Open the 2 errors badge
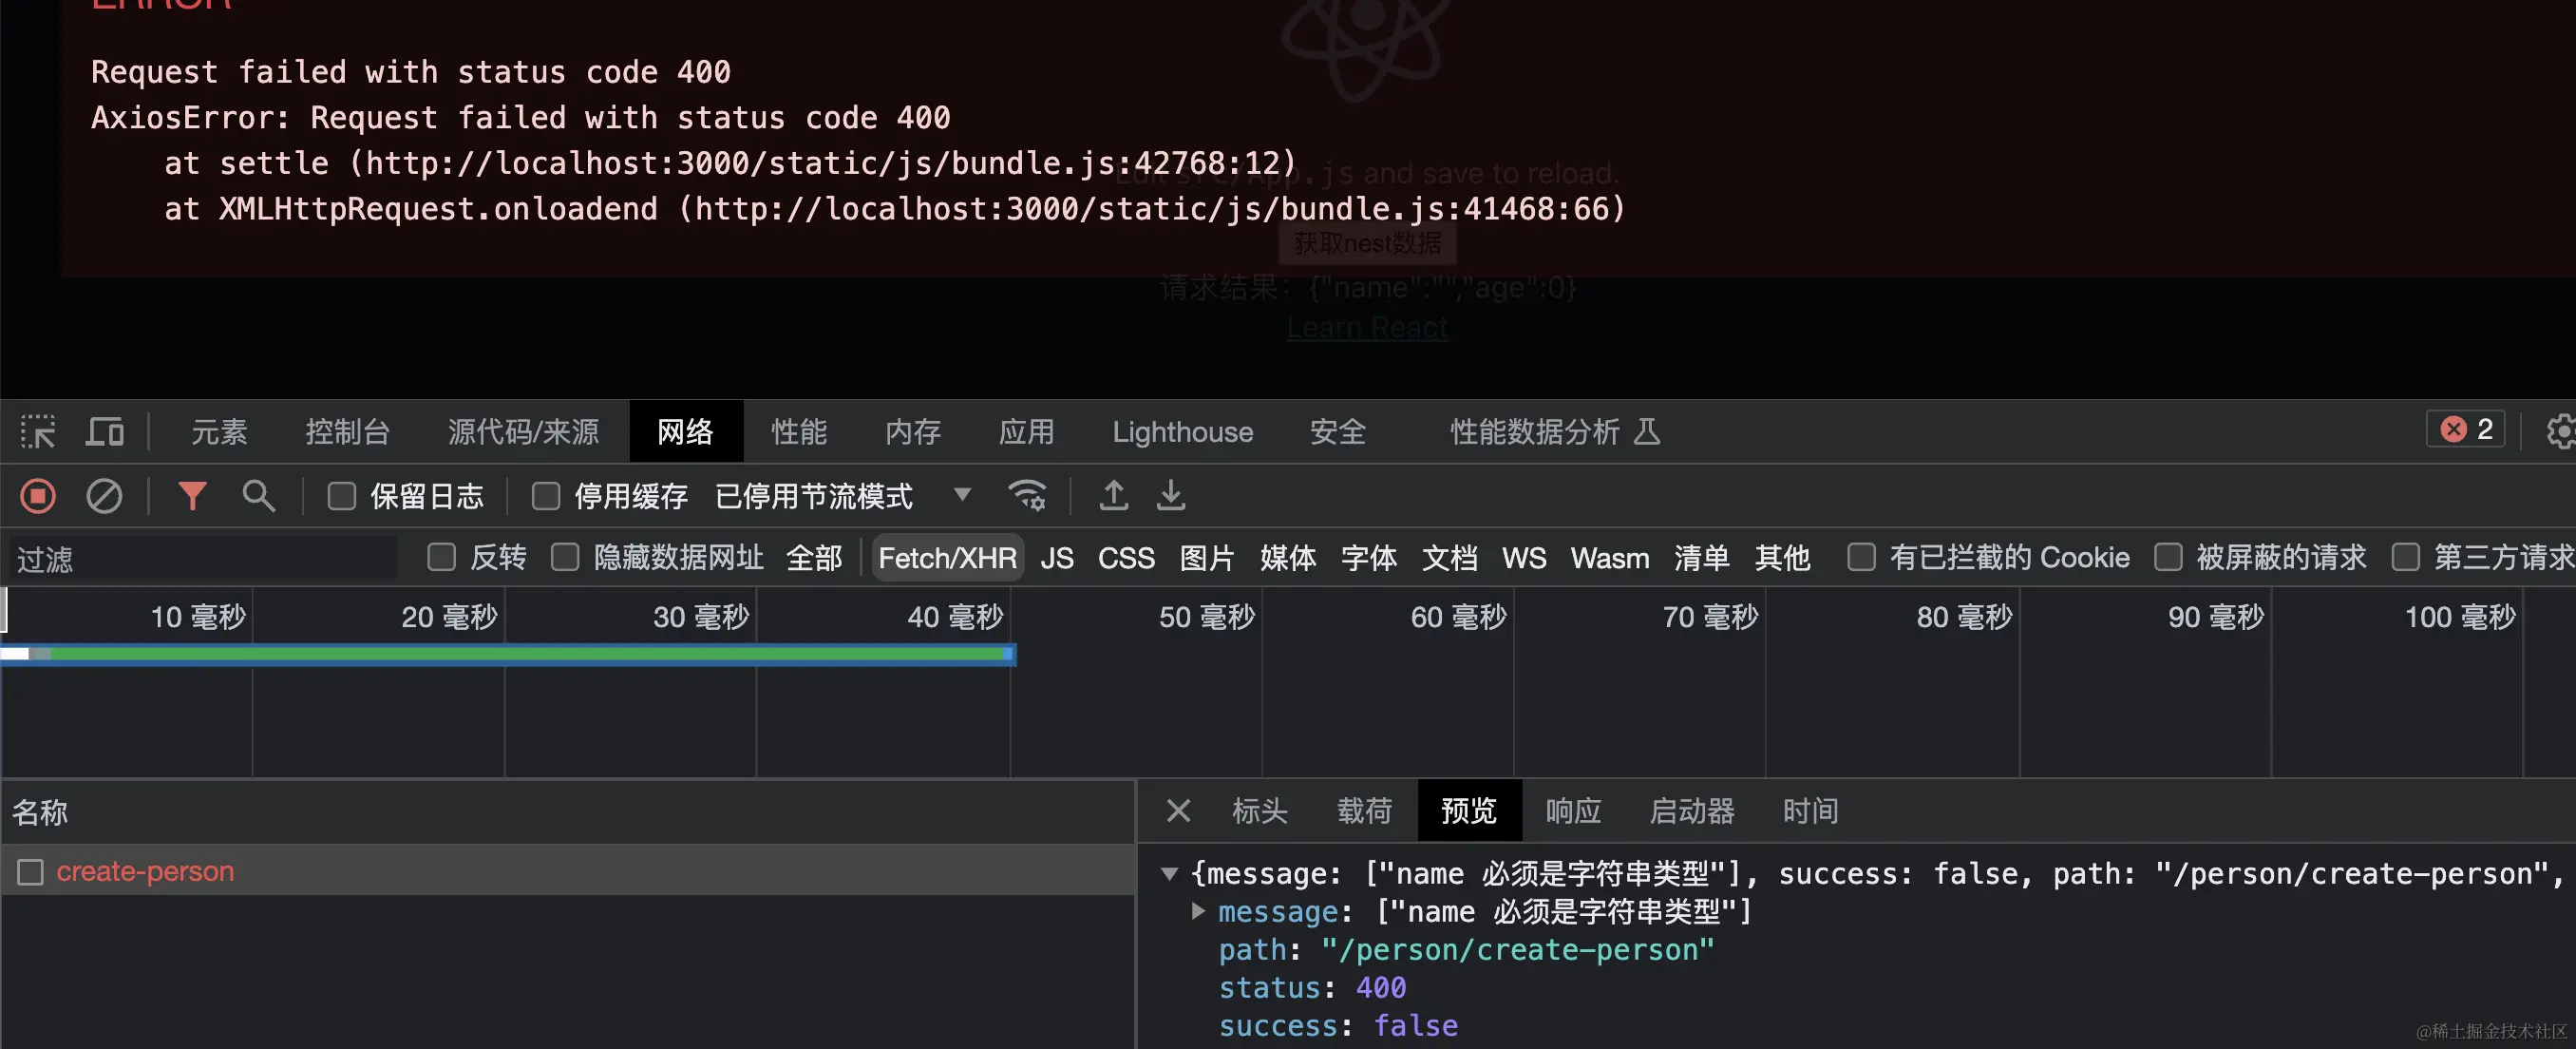Image resolution: width=2576 pixels, height=1049 pixels. (2465, 430)
